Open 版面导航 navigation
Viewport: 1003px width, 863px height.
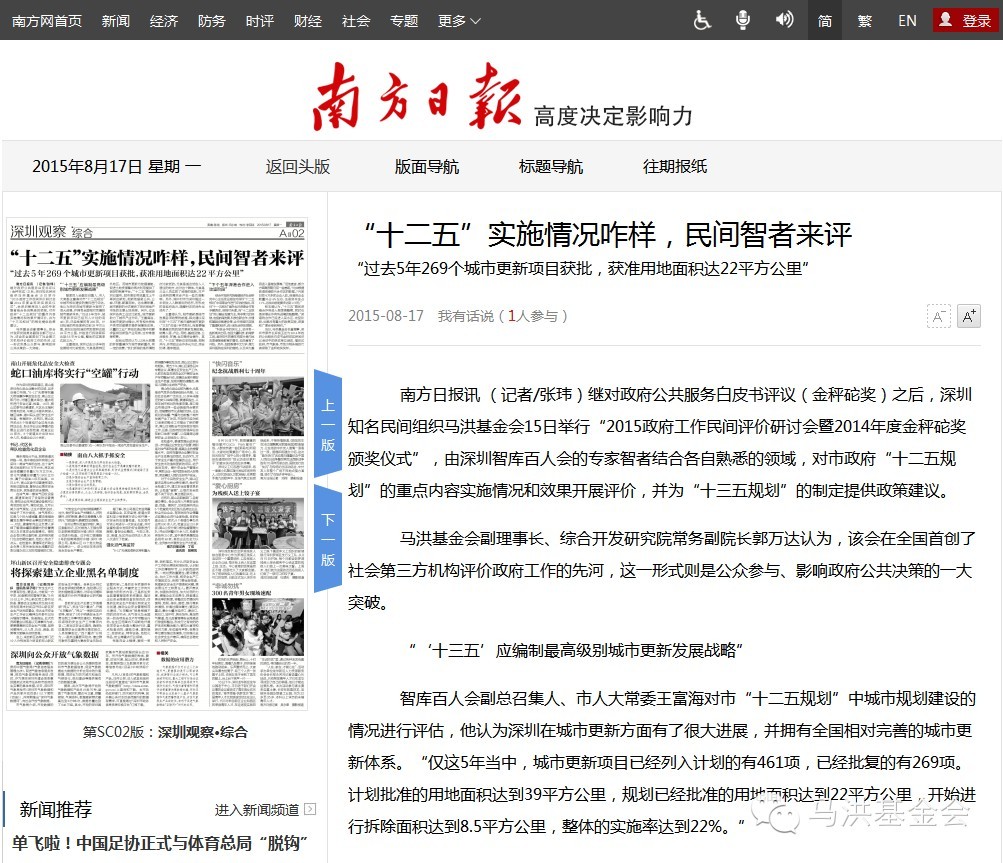tap(427, 167)
